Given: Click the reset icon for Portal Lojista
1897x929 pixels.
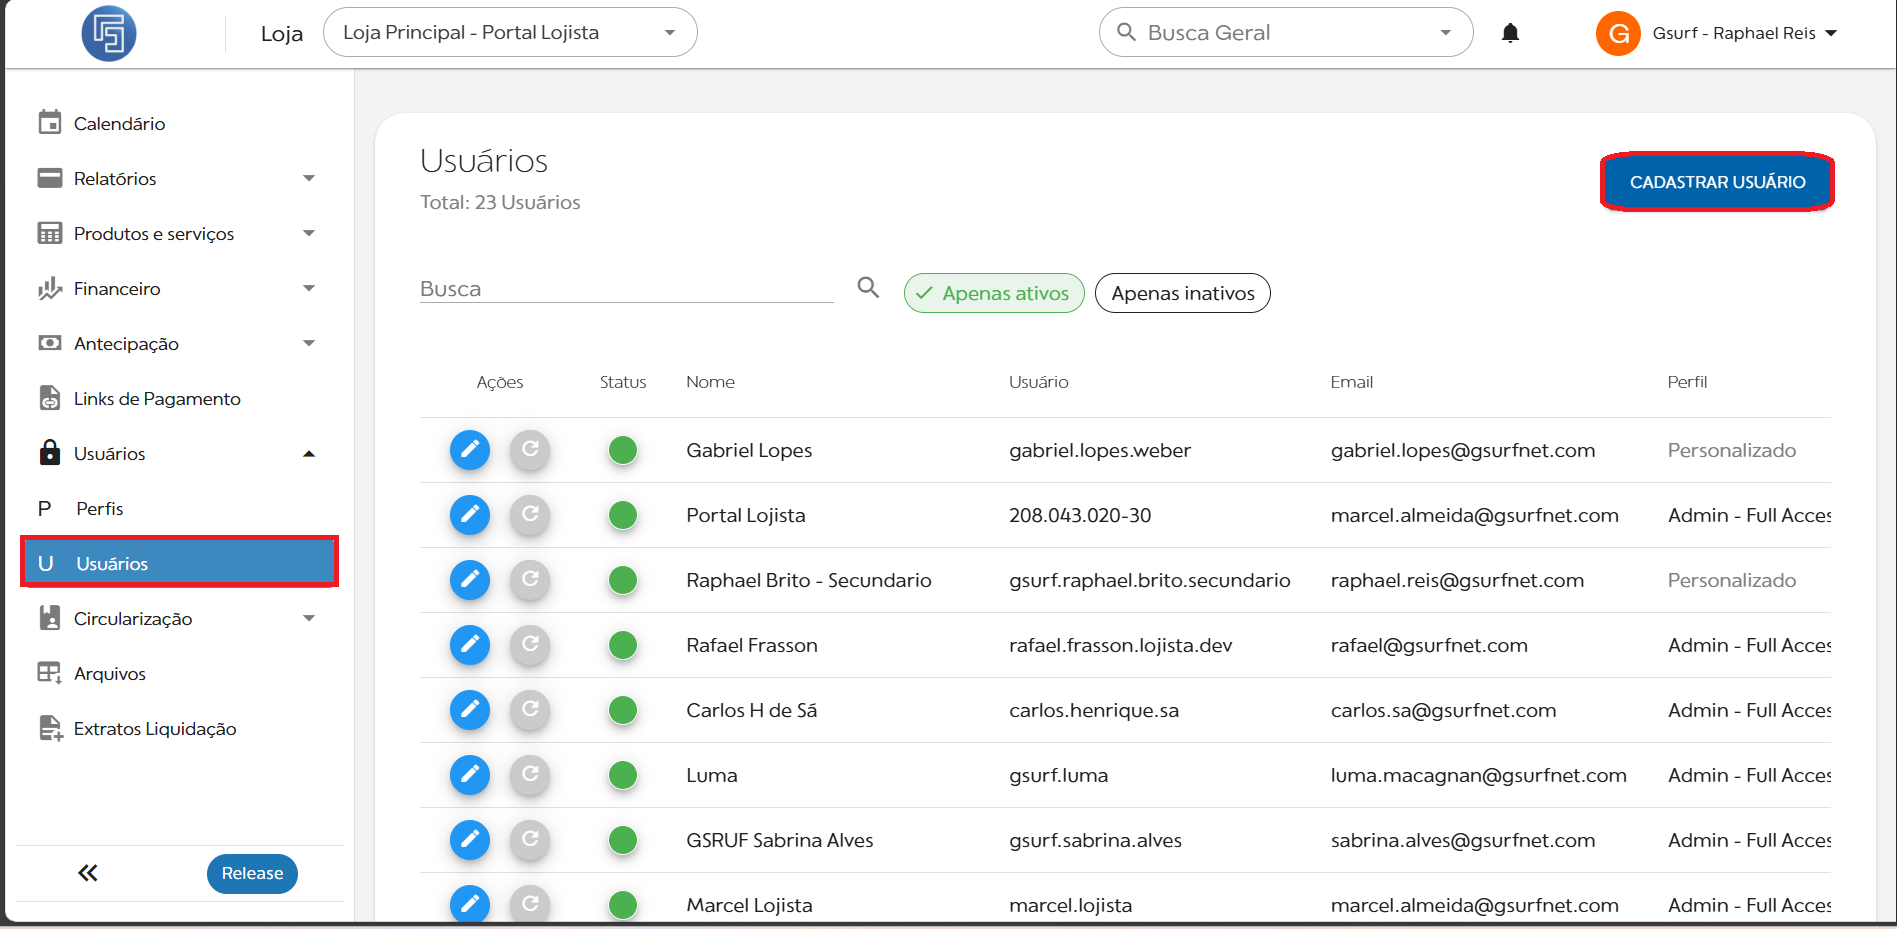Looking at the screenshot, I should click(x=530, y=515).
